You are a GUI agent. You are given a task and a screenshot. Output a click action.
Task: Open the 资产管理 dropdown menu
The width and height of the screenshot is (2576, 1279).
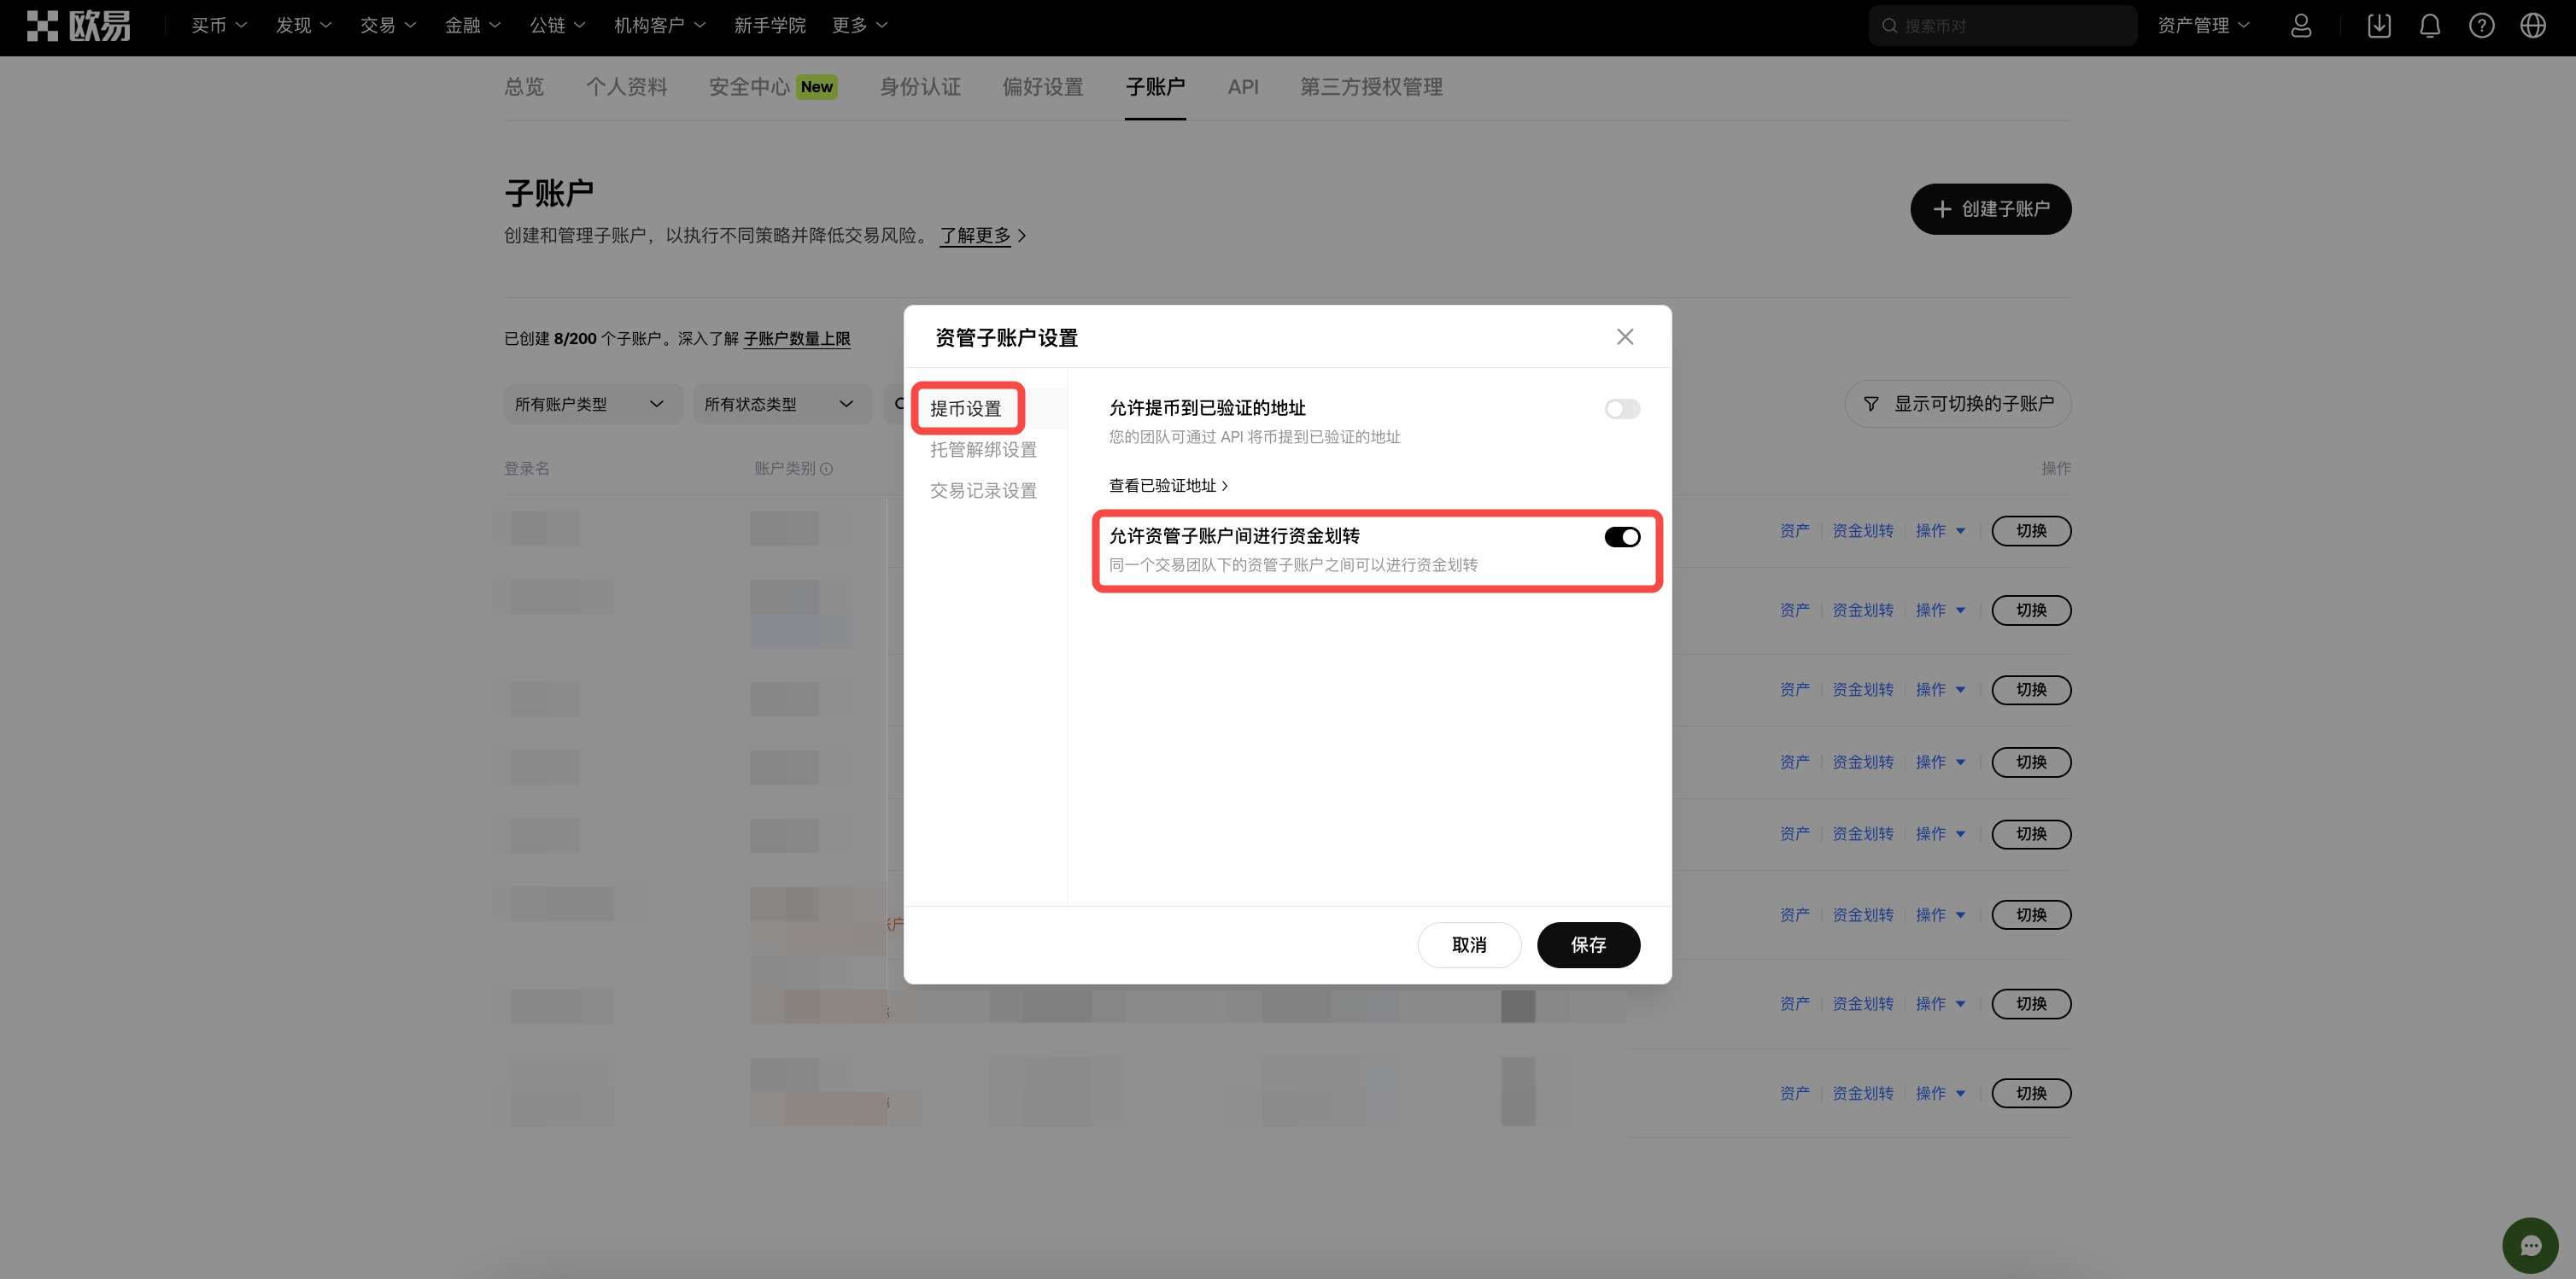tap(2203, 26)
